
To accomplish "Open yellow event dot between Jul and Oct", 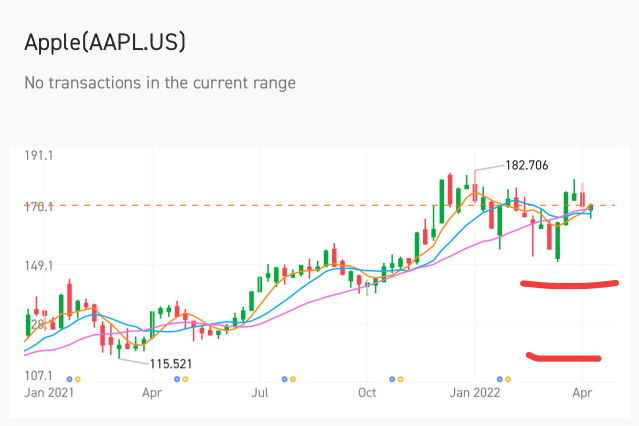I will click(x=293, y=379).
